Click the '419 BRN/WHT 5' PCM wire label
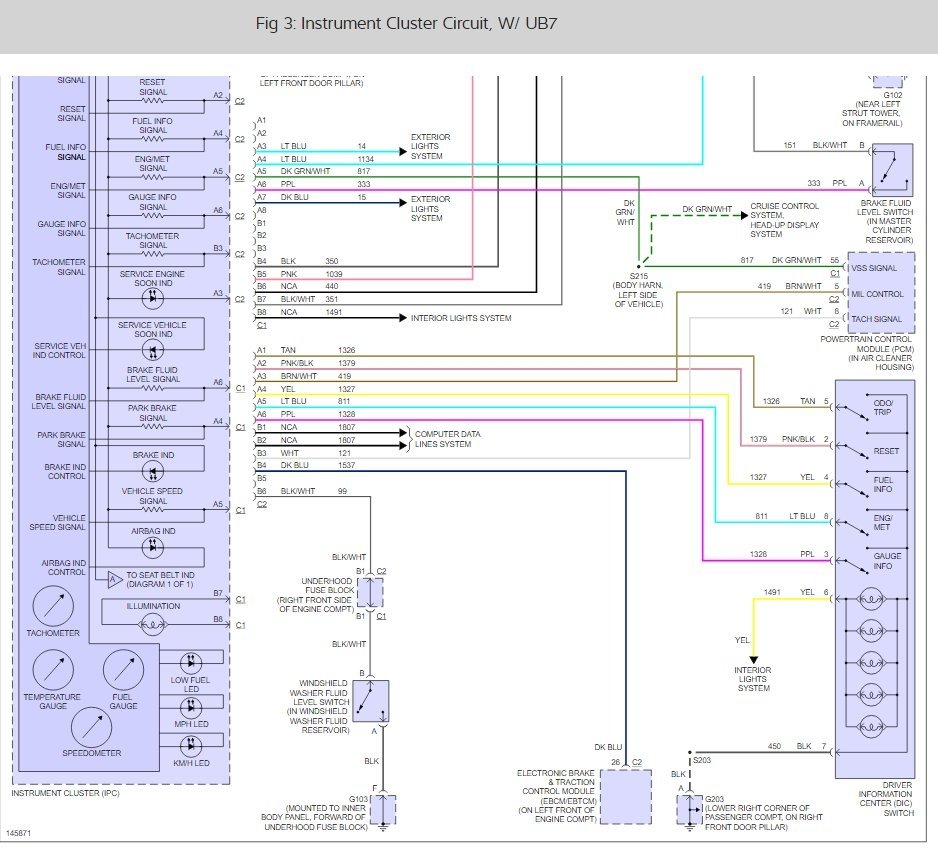 pos(799,287)
